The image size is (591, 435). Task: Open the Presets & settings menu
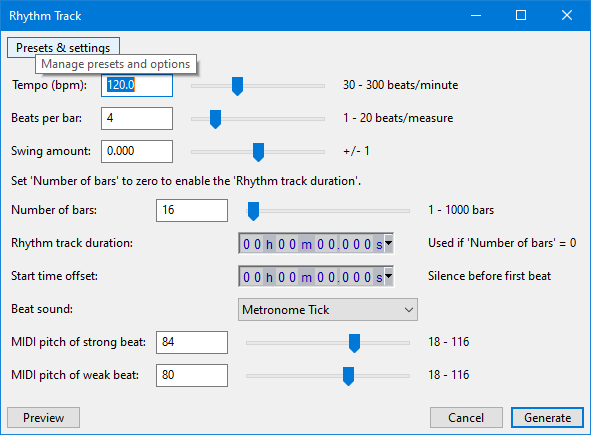pyautogui.click(x=63, y=47)
